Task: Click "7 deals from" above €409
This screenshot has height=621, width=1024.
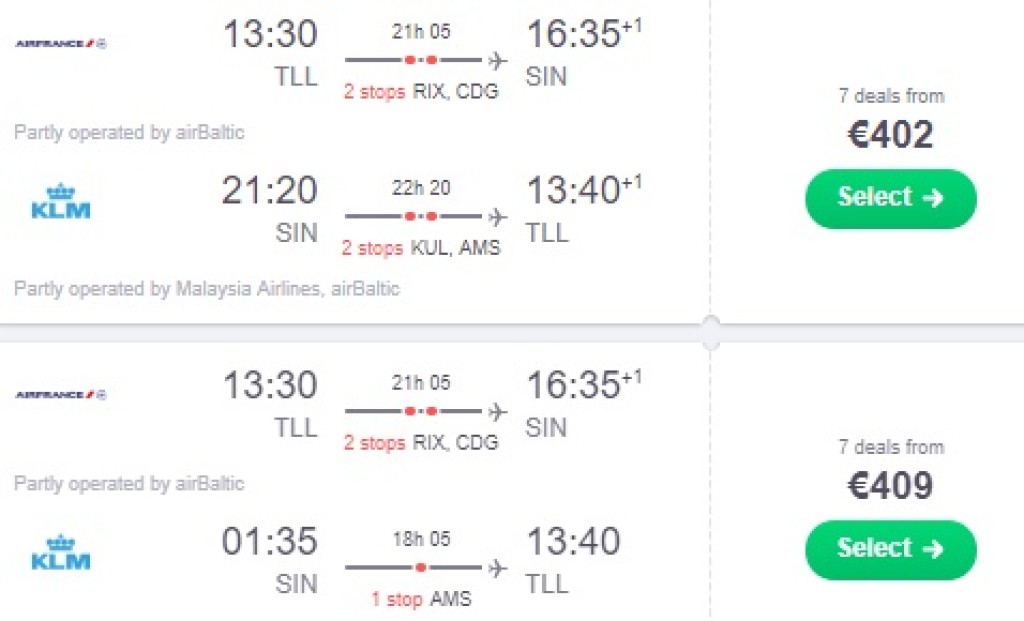Action: click(x=890, y=447)
